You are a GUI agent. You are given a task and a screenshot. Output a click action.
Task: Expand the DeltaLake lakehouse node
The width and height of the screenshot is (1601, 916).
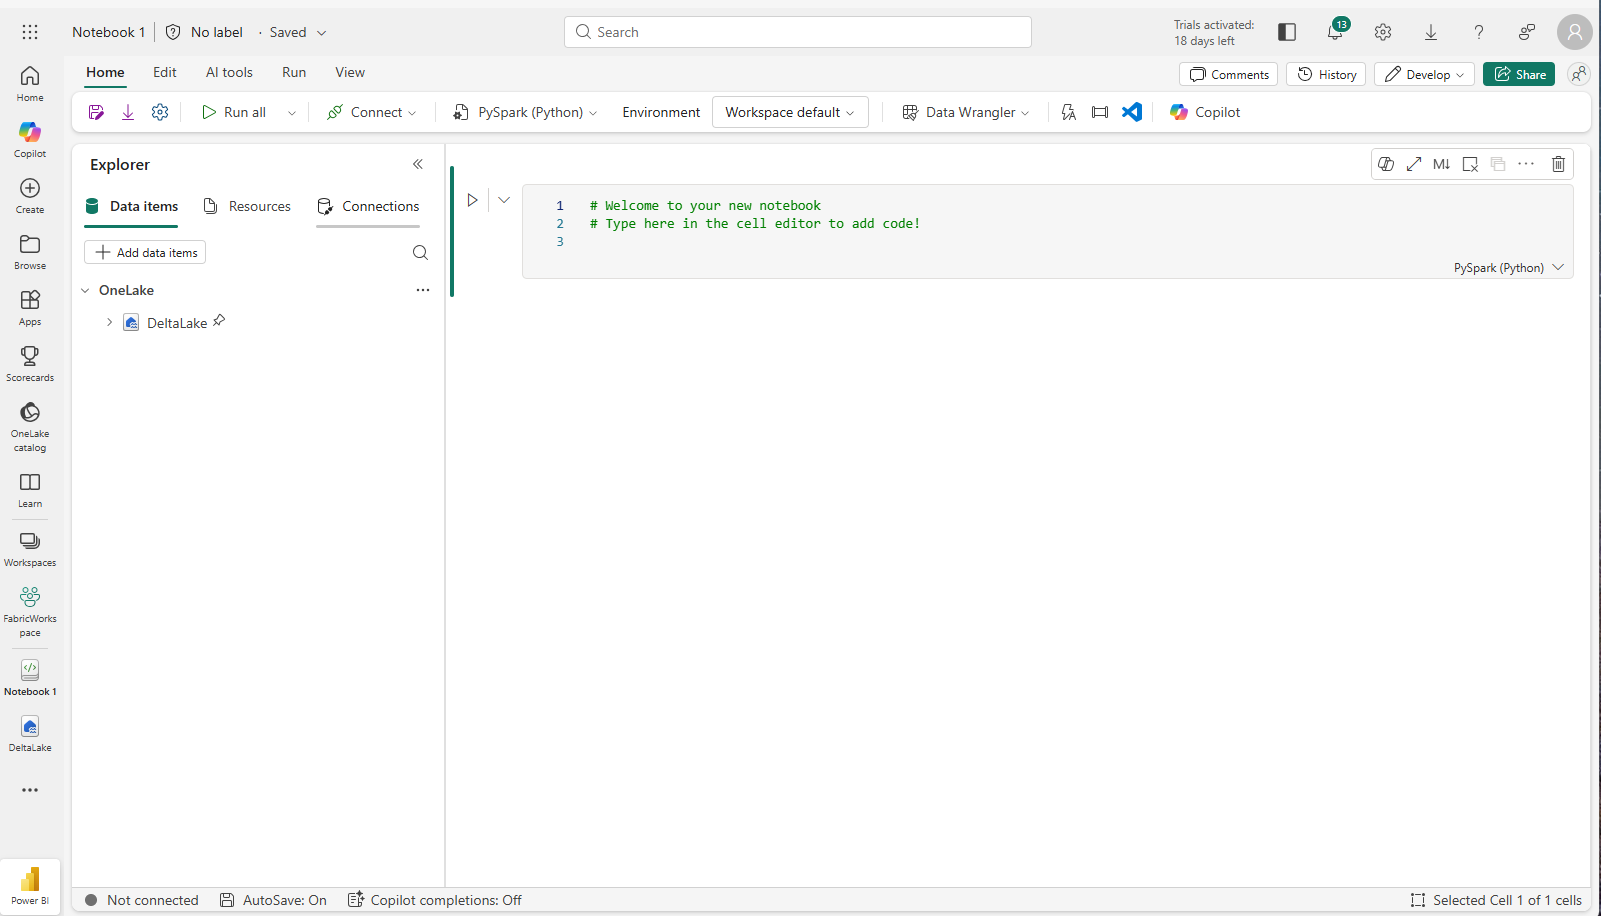coord(109,322)
